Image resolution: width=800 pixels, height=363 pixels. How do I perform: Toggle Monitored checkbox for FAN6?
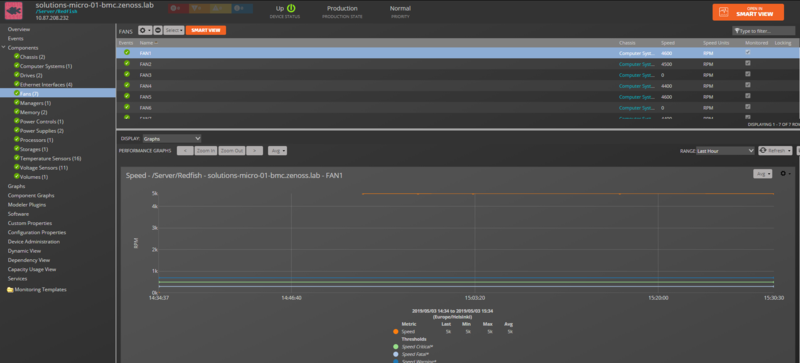(748, 107)
